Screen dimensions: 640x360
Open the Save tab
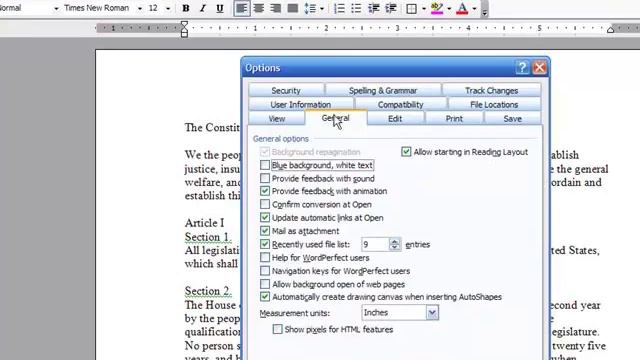[513, 119]
